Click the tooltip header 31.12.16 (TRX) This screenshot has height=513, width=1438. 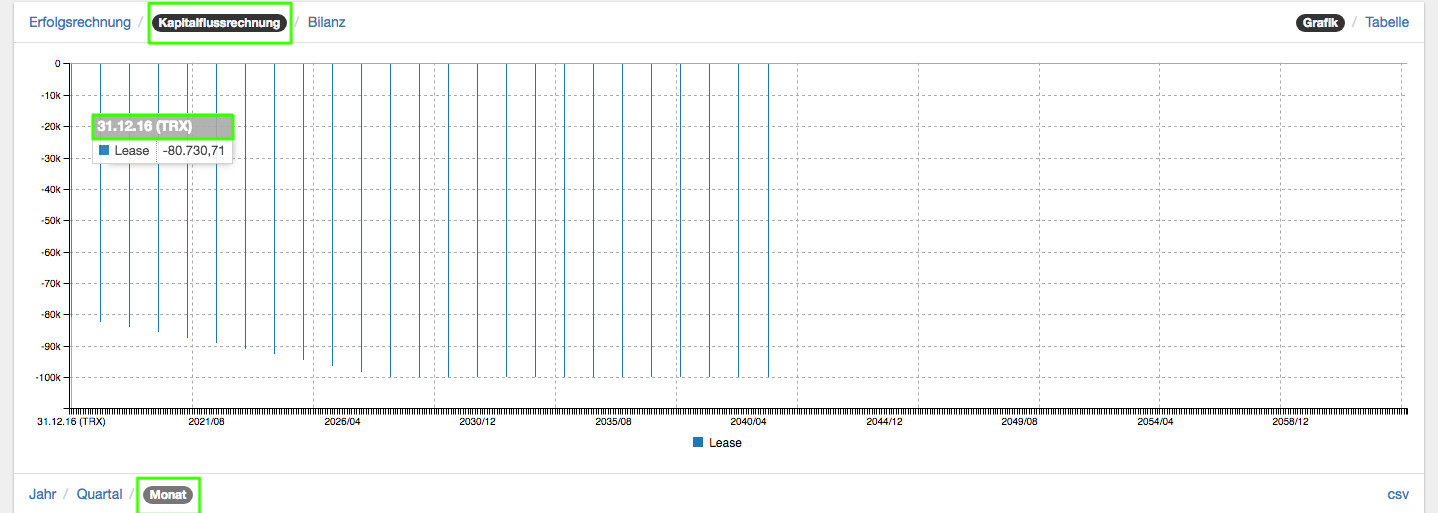(x=145, y=126)
